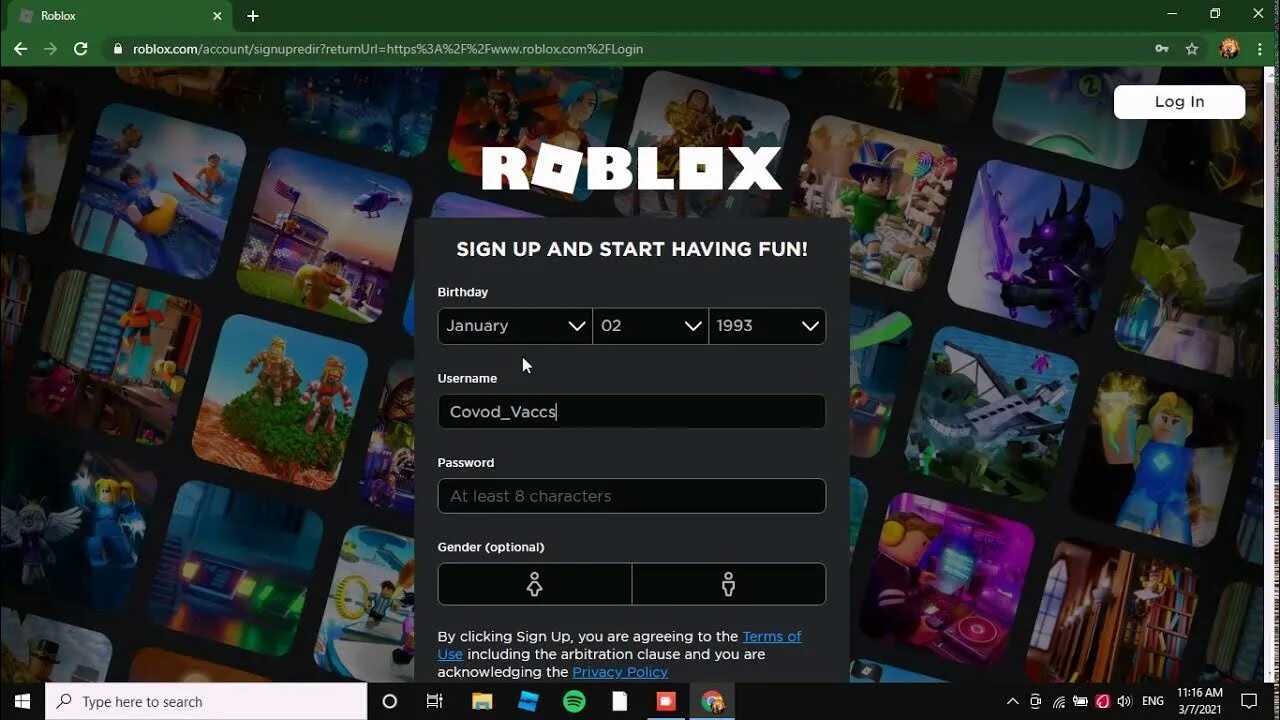Open the saved passwords key icon
The height and width of the screenshot is (720, 1280).
(x=1162, y=49)
